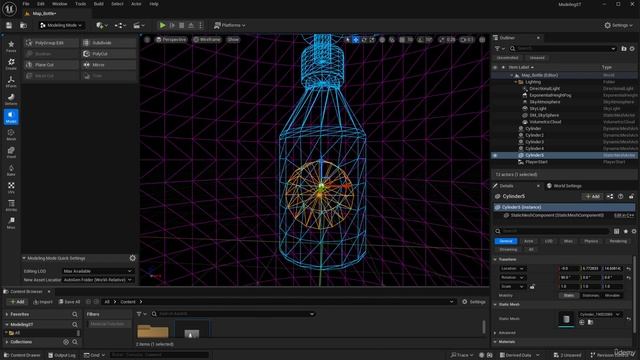640x360 pixels.
Task: Switch to the World Settings tab
Action: tap(564, 186)
